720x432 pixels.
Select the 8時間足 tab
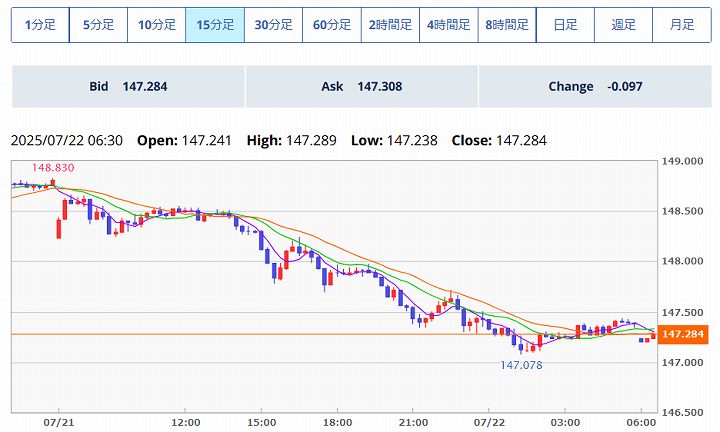(x=507, y=25)
